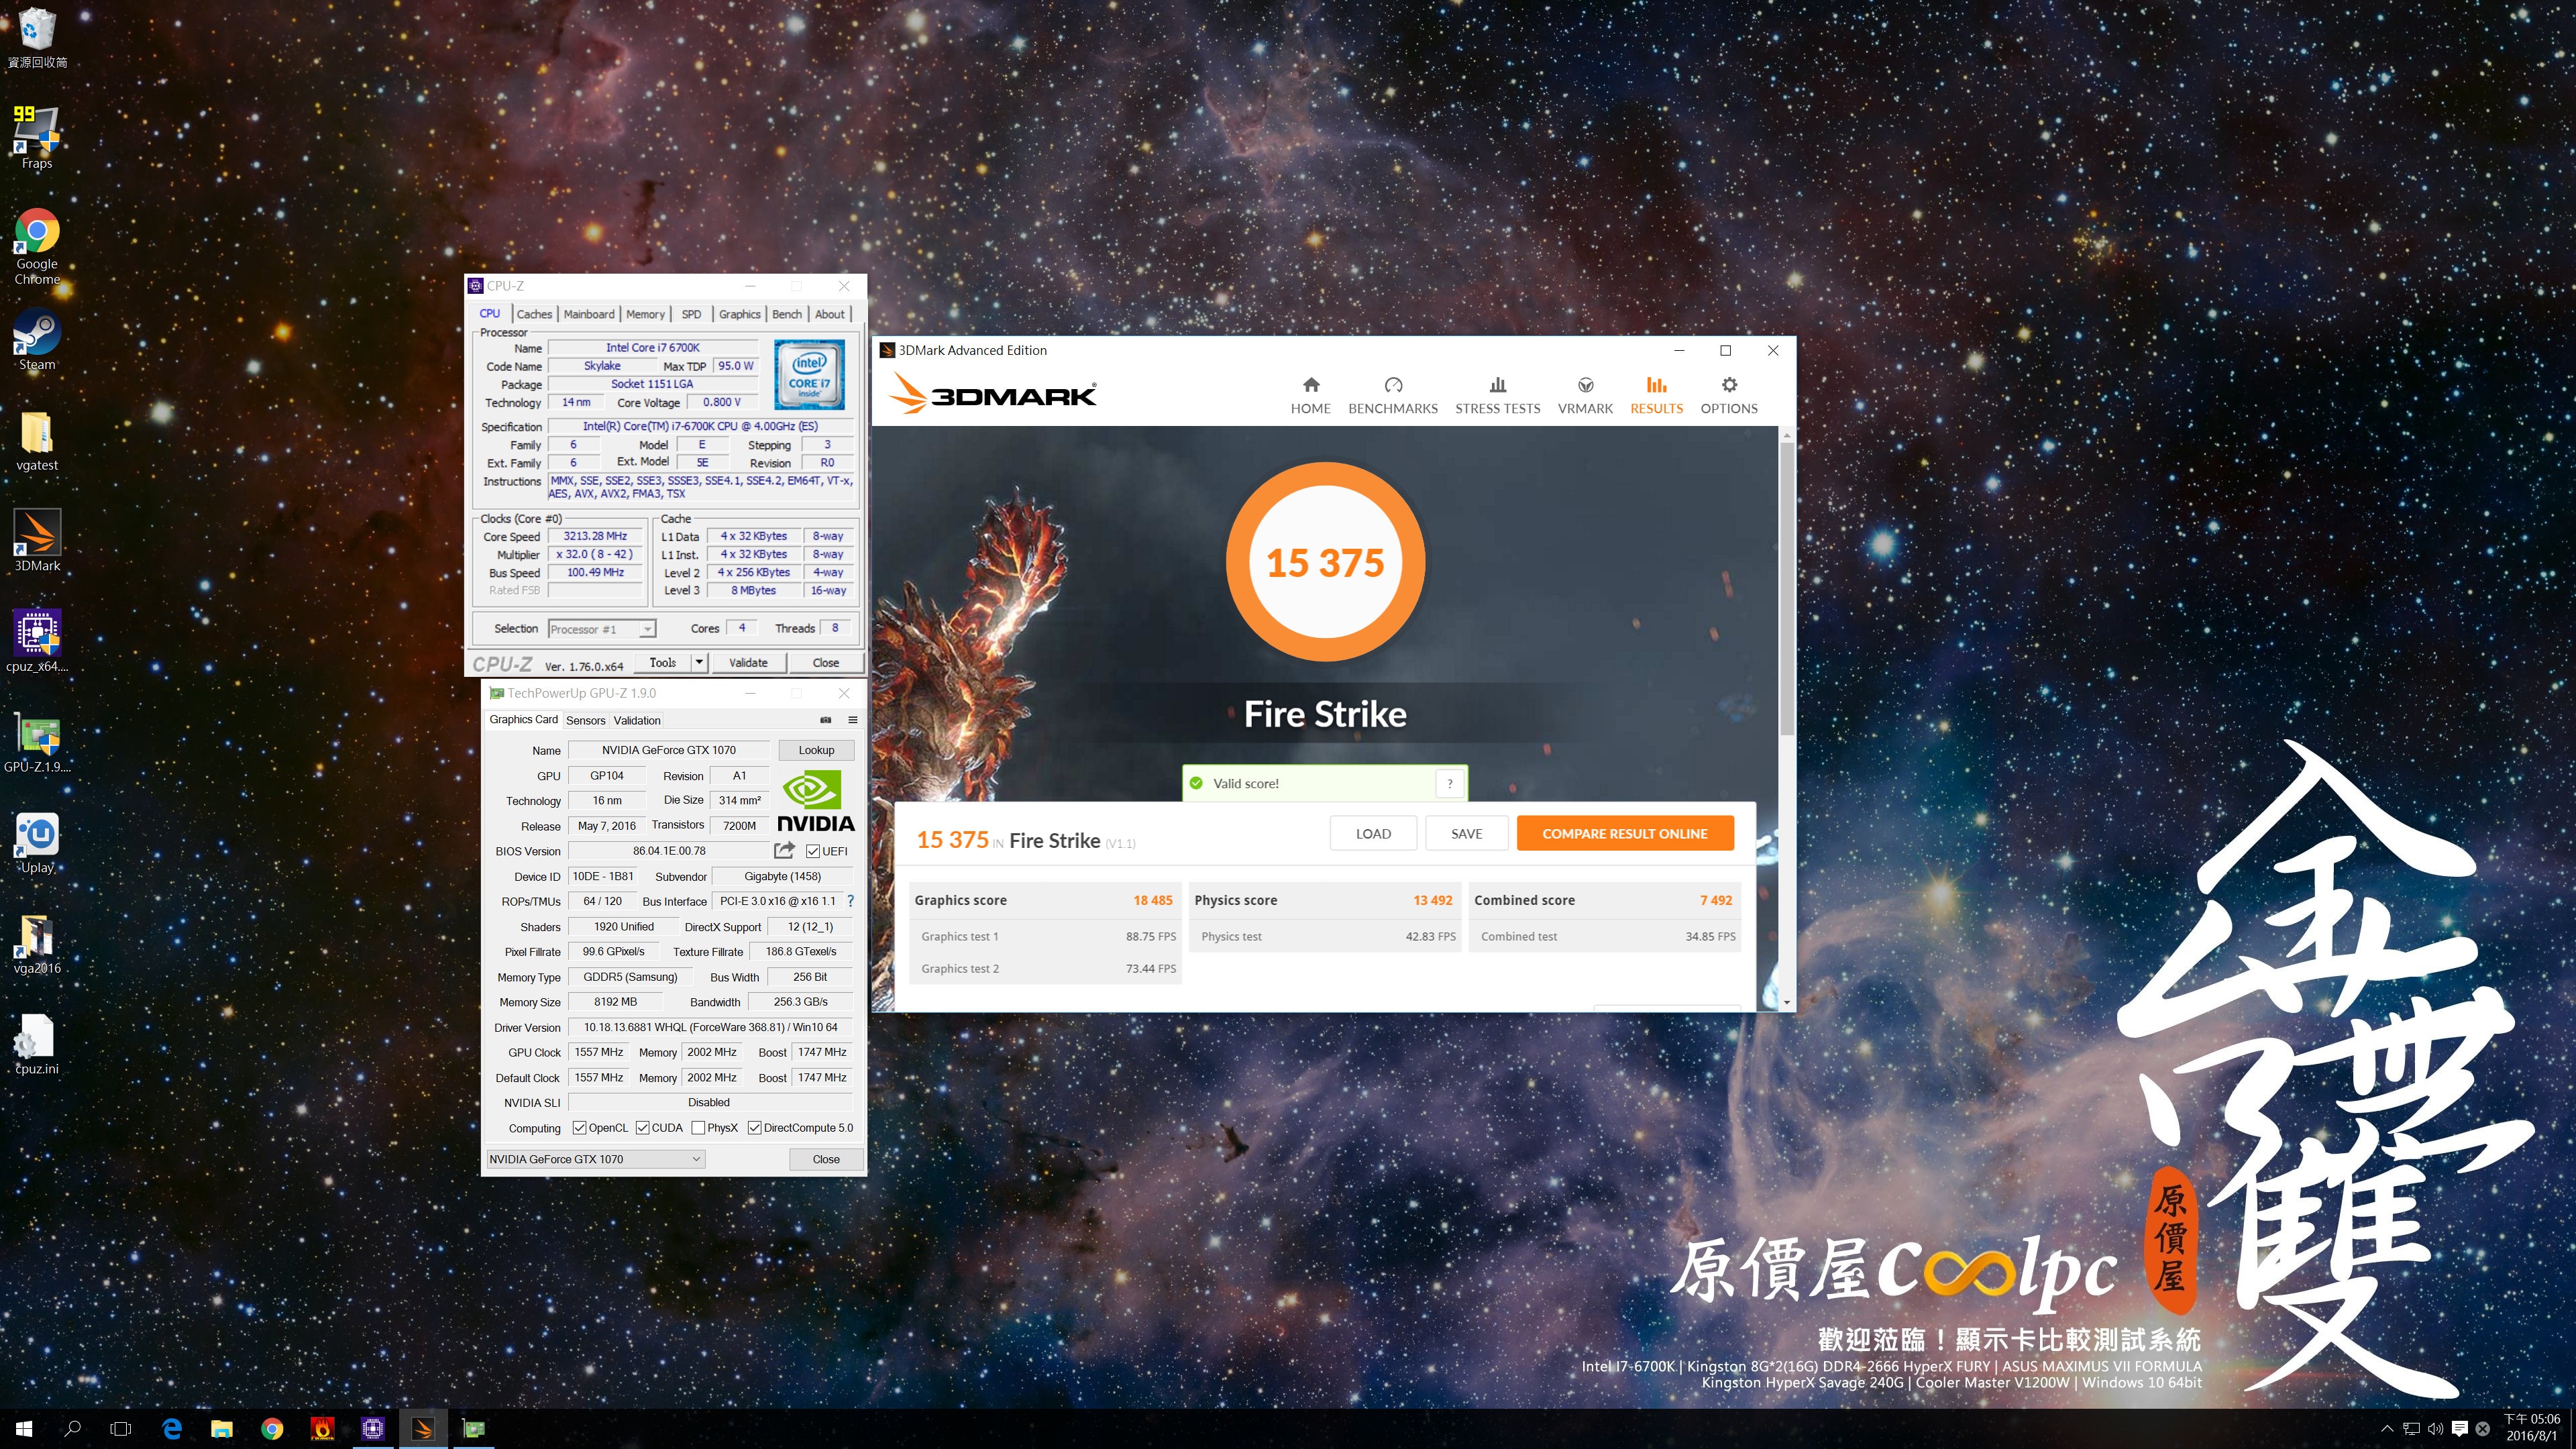Launch 3DMark desktop shortcut
Image resolution: width=2576 pixels, height=1449 pixels.
(x=37, y=540)
